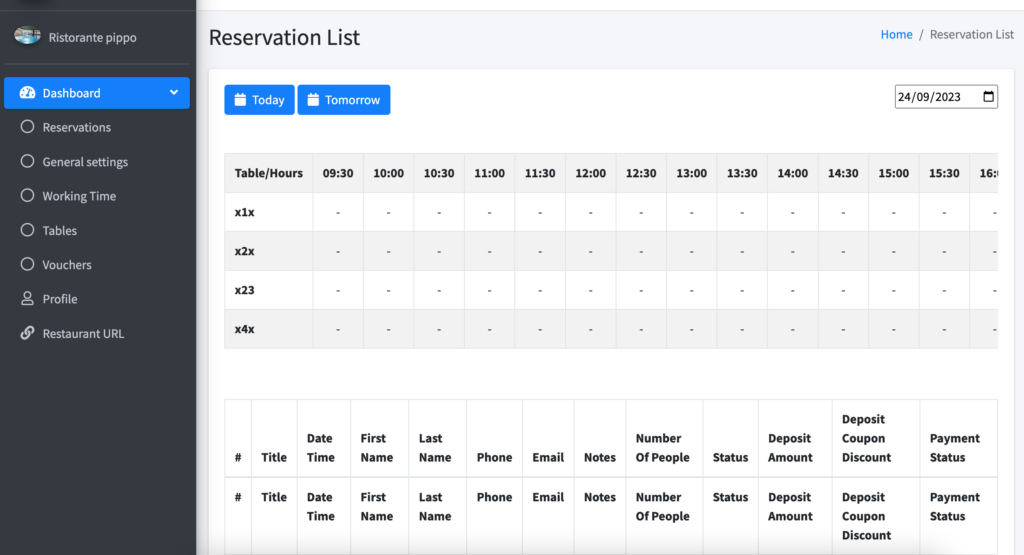This screenshot has height=555, width=1024.
Task: Click the Restaurant URL link icon
Action: [x=27, y=333]
